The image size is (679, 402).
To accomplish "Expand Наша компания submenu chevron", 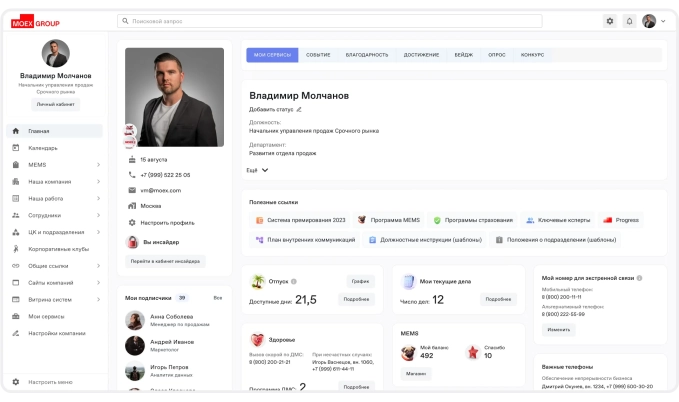I will pos(98,182).
